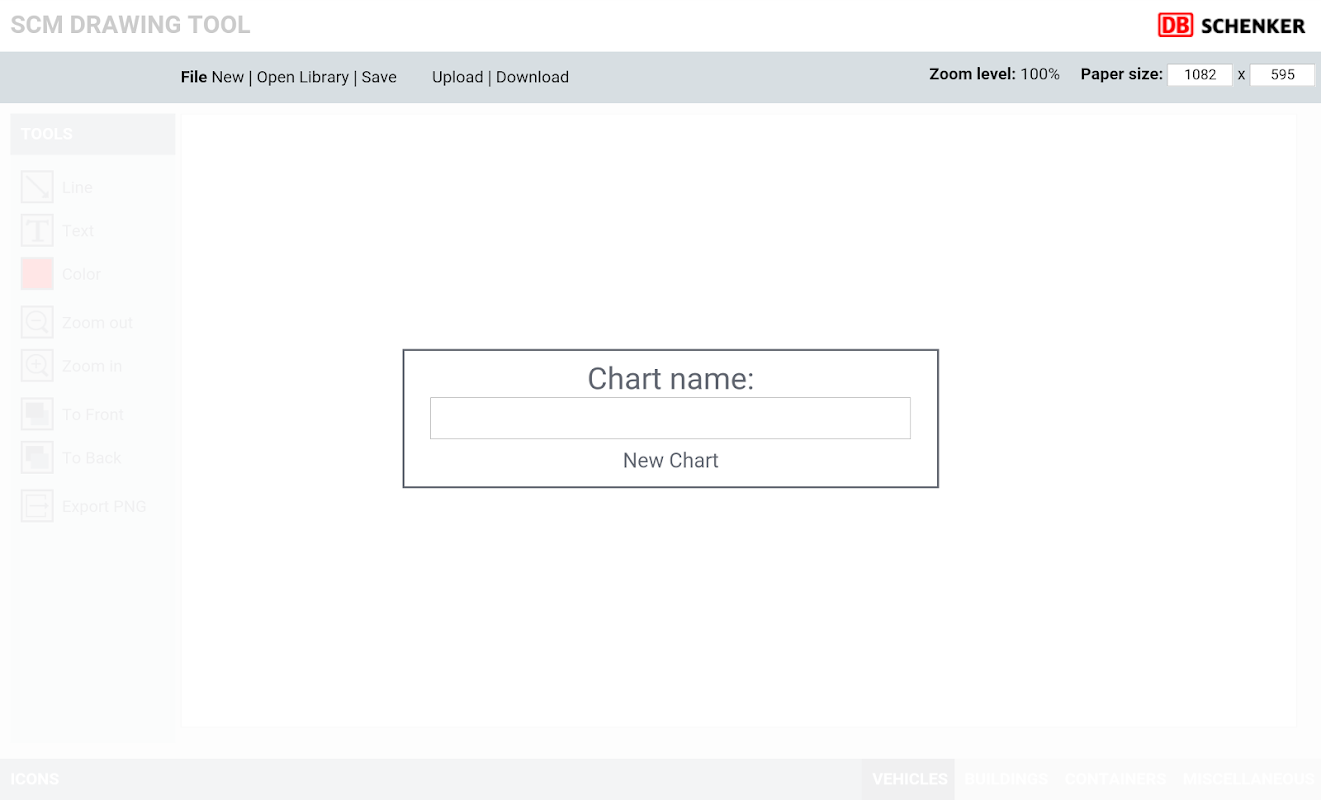Edit the paper width field 1082

[1200, 74]
